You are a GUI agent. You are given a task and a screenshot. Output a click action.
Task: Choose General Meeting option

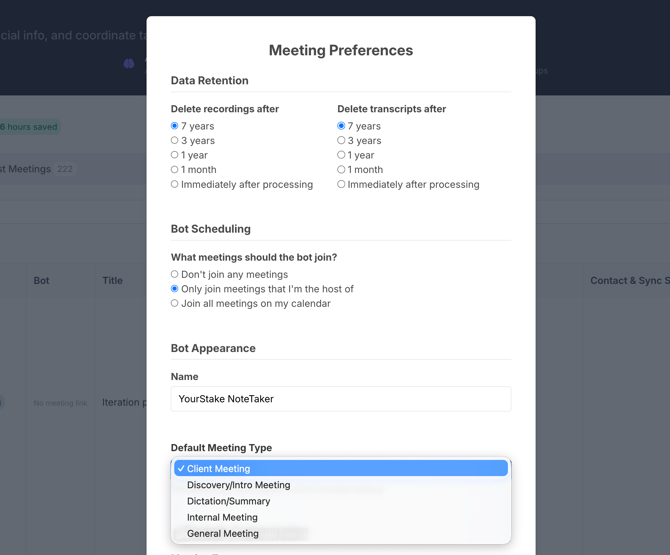(x=223, y=533)
